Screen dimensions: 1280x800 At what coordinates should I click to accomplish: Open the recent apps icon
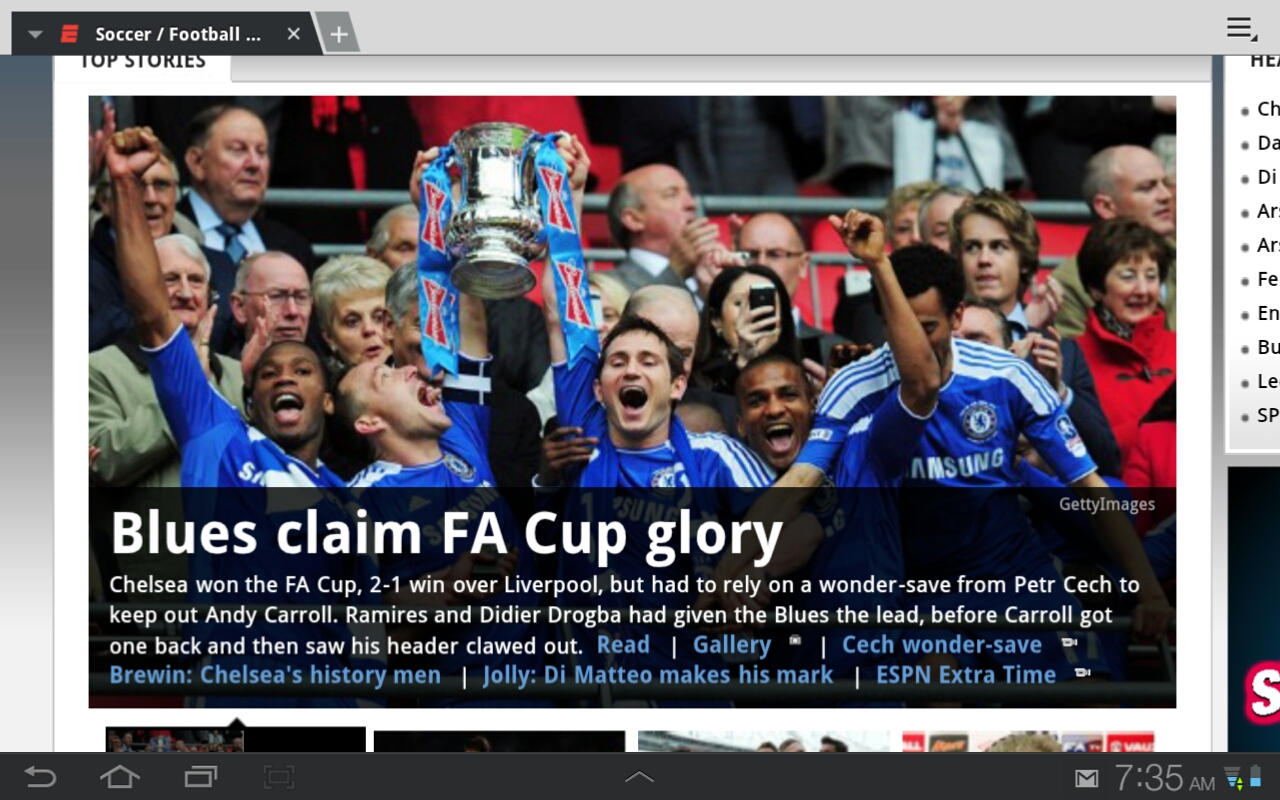coord(200,777)
